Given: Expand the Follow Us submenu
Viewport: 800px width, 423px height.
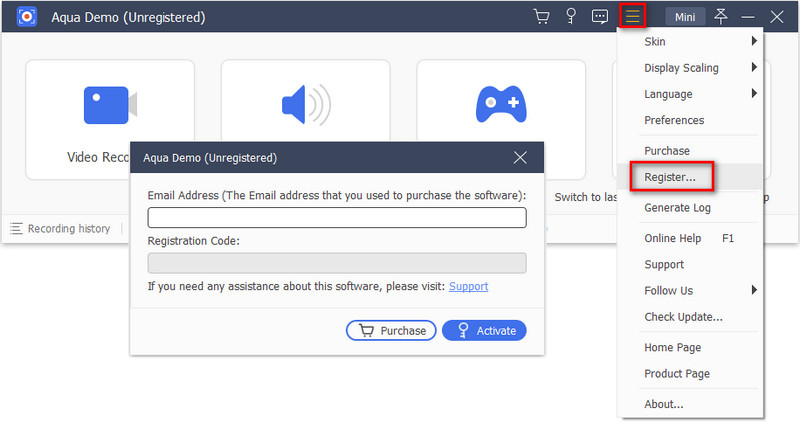Looking at the screenshot, I should 690,290.
